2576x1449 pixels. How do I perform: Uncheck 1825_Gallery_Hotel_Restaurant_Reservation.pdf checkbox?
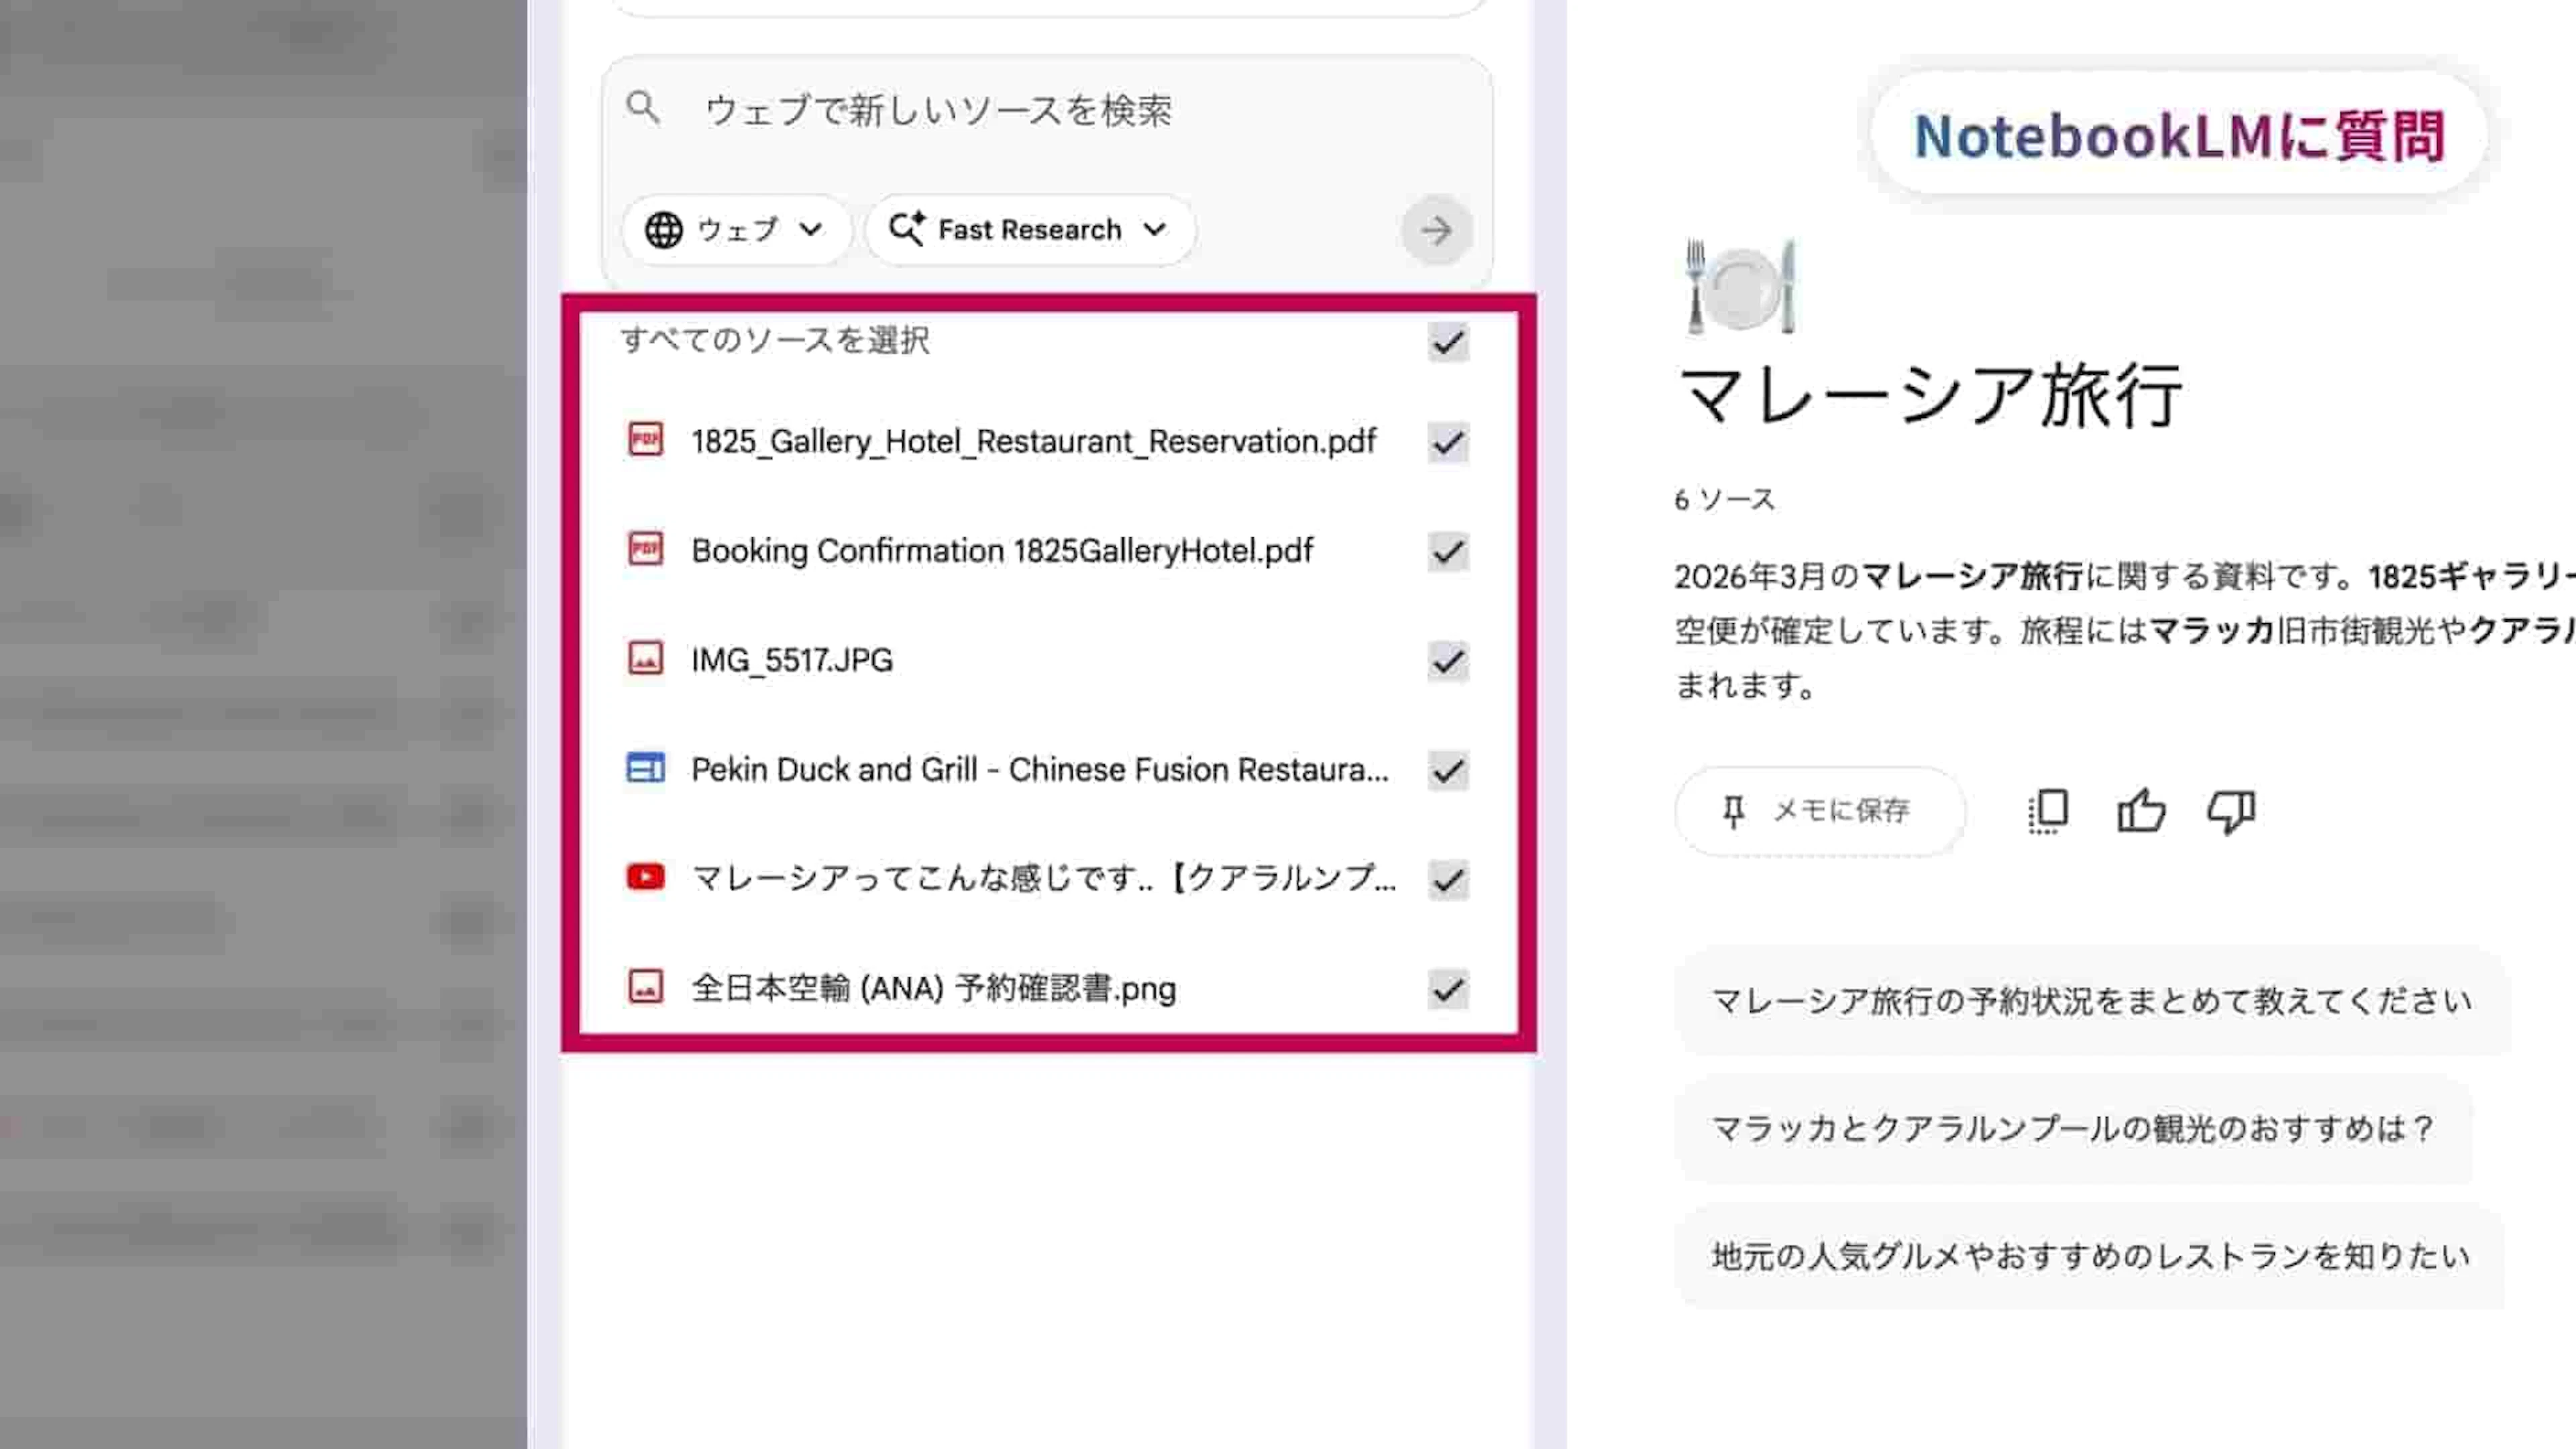tap(1447, 443)
